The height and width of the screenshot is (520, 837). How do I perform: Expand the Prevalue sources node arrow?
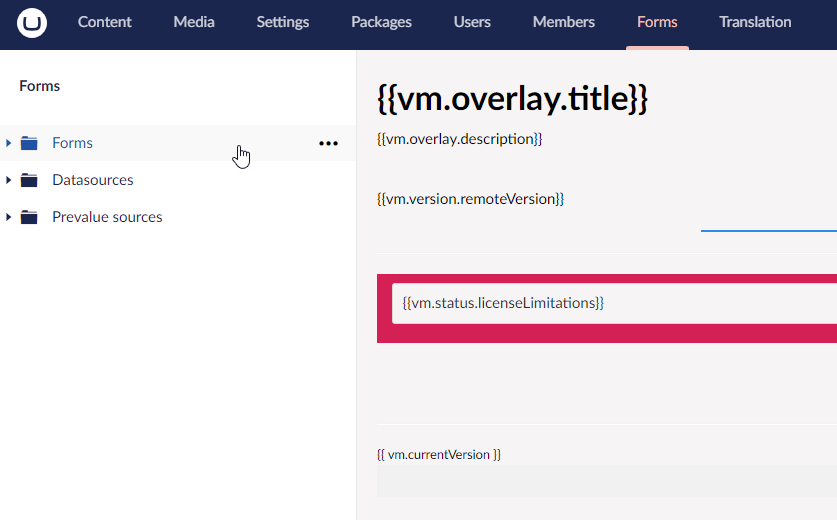tap(9, 217)
